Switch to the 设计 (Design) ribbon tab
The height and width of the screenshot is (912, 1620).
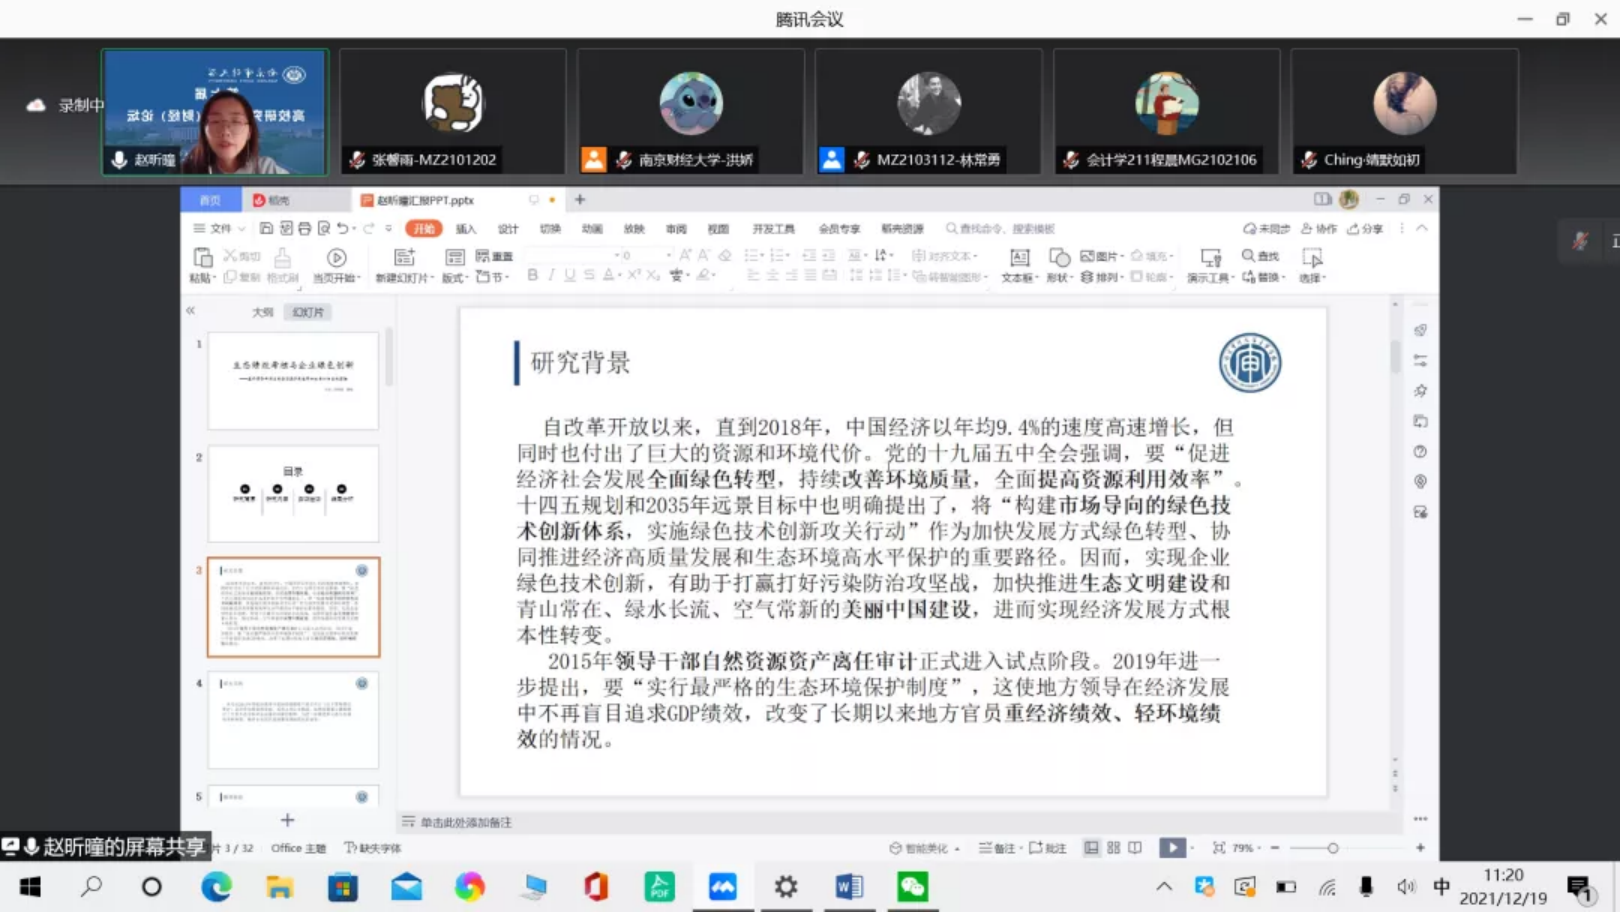[508, 229]
